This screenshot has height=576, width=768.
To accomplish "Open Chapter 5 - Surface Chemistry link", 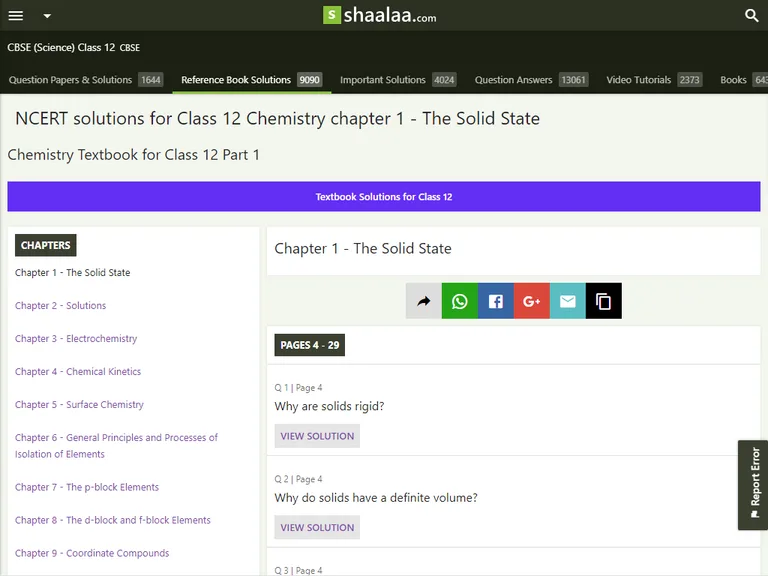I will click(79, 405).
